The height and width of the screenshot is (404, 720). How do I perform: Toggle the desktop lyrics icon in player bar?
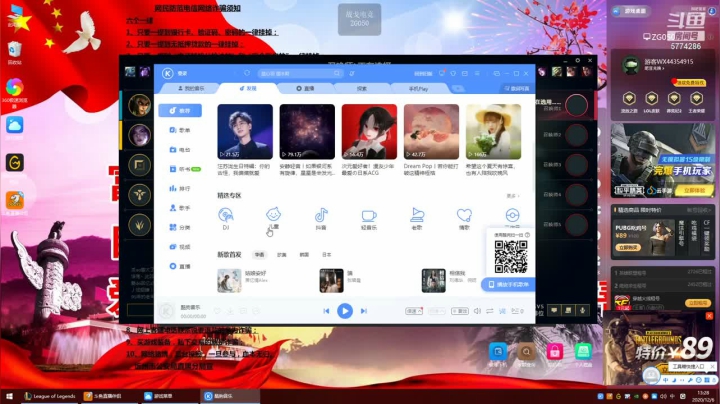(502, 311)
